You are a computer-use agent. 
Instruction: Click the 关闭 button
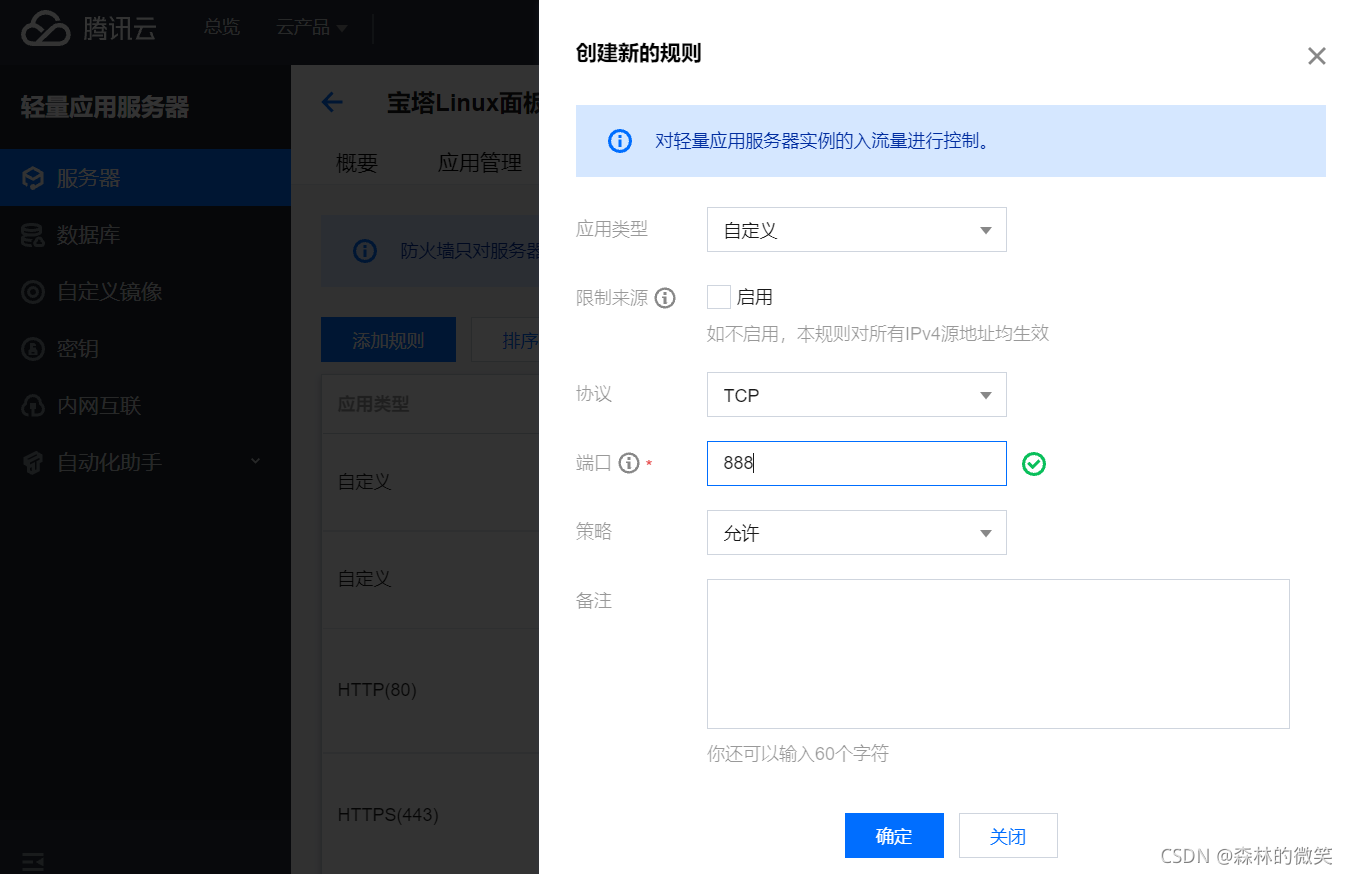pyautogui.click(x=1007, y=836)
